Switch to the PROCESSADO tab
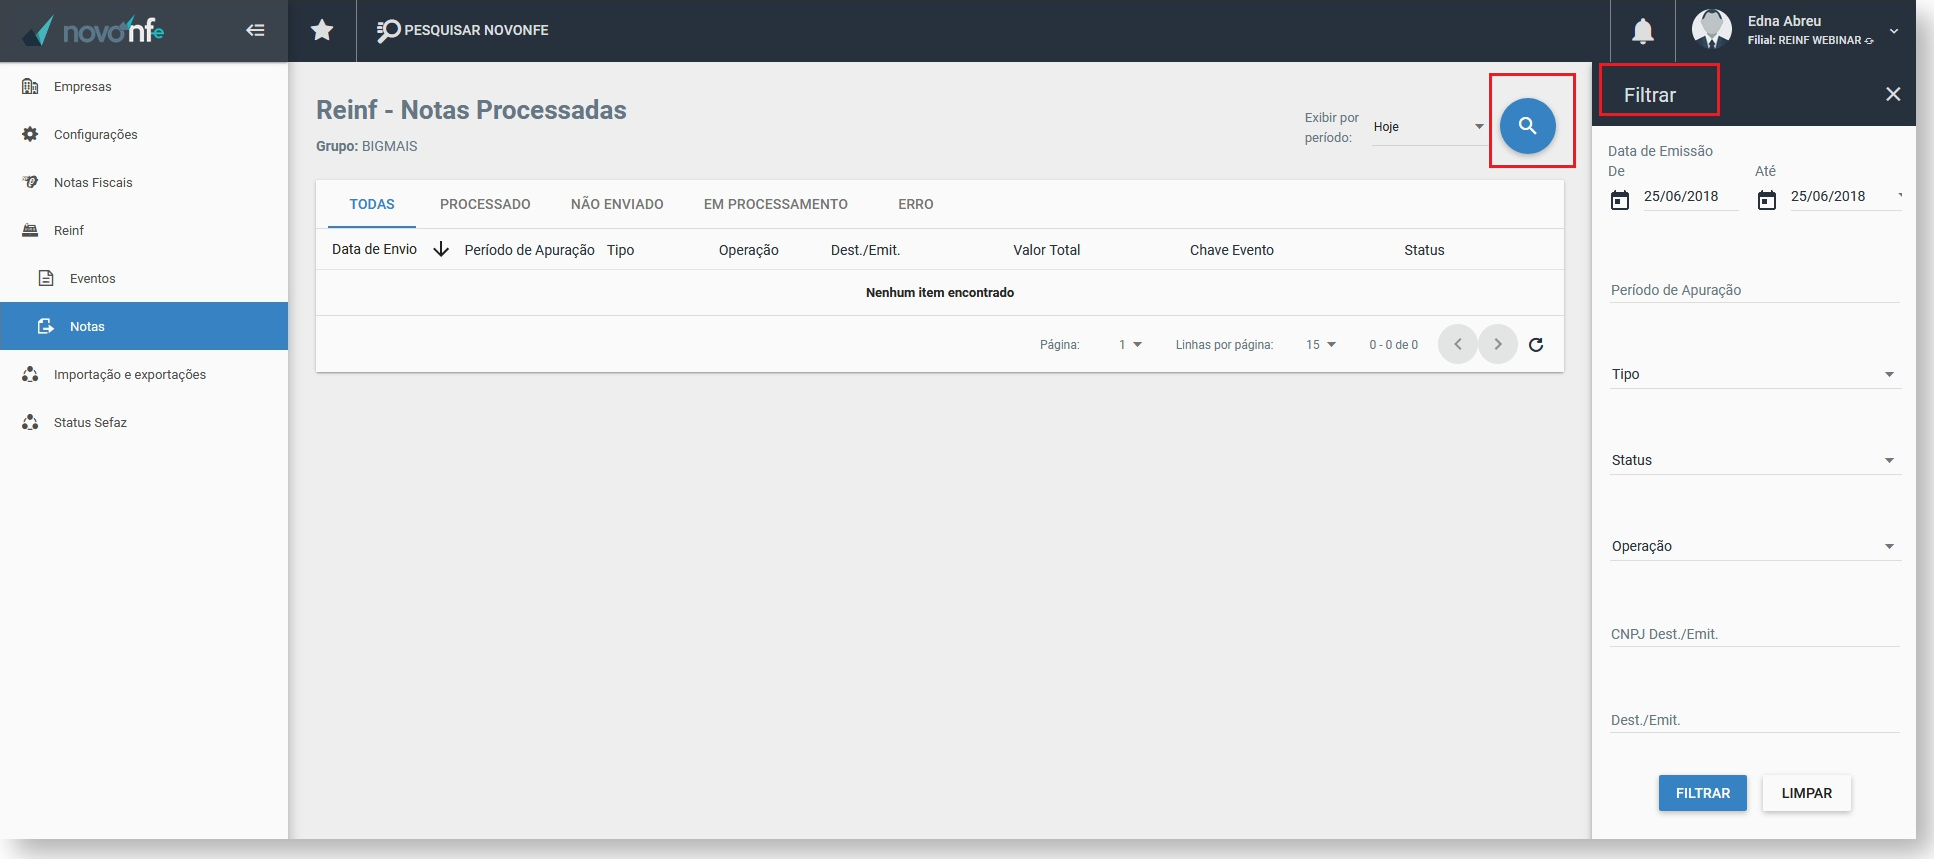Image resolution: width=1934 pixels, height=859 pixels. 485,204
